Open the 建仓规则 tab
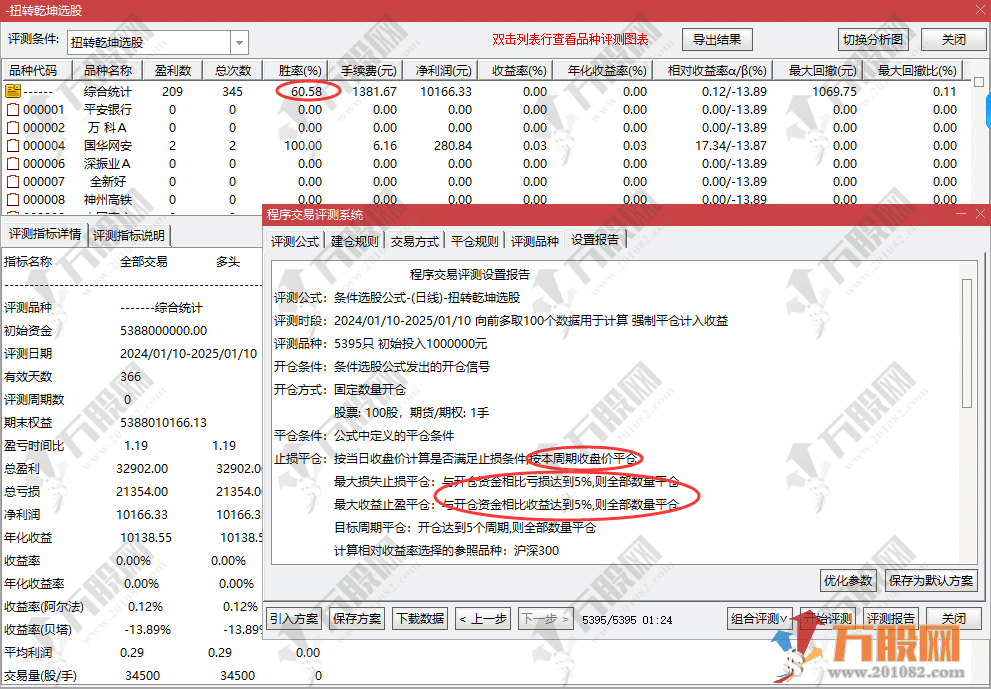991x689 pixels. [355, 241]
